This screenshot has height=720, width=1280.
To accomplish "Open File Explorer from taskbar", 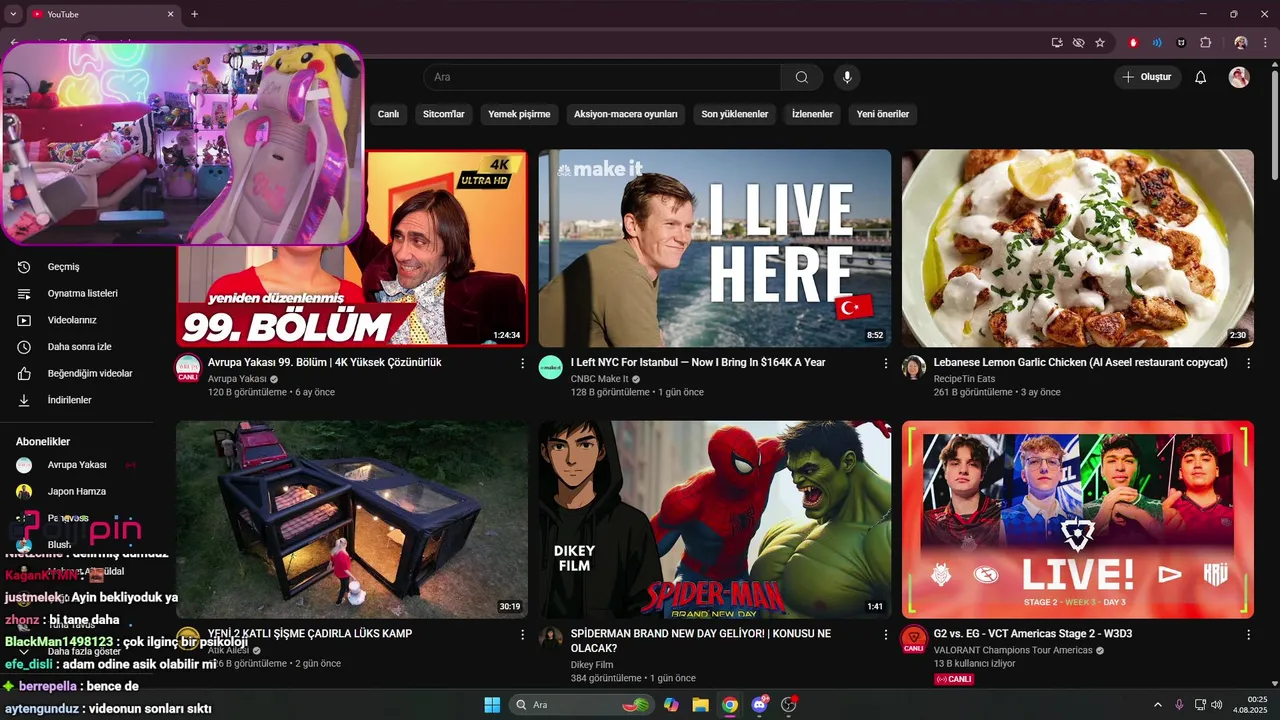I will (700, 705).
